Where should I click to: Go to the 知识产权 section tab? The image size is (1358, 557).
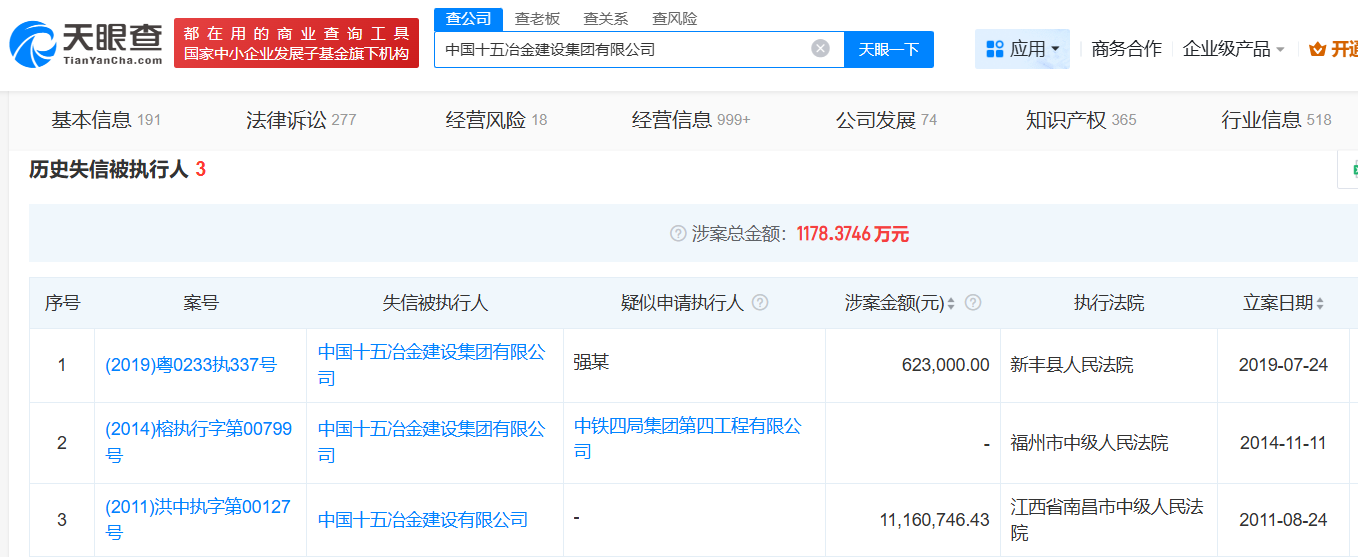click(x=1080, y=120)
